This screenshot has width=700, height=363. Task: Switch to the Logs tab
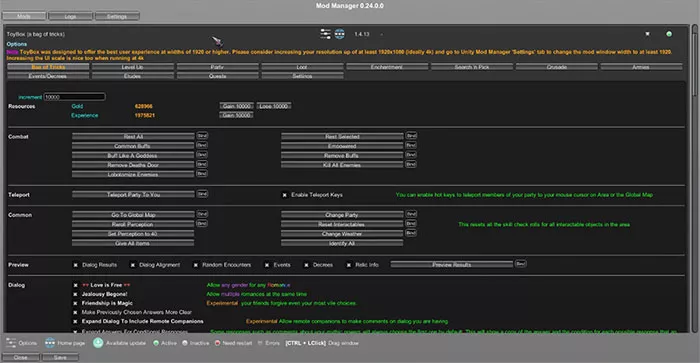coord(70,17)
